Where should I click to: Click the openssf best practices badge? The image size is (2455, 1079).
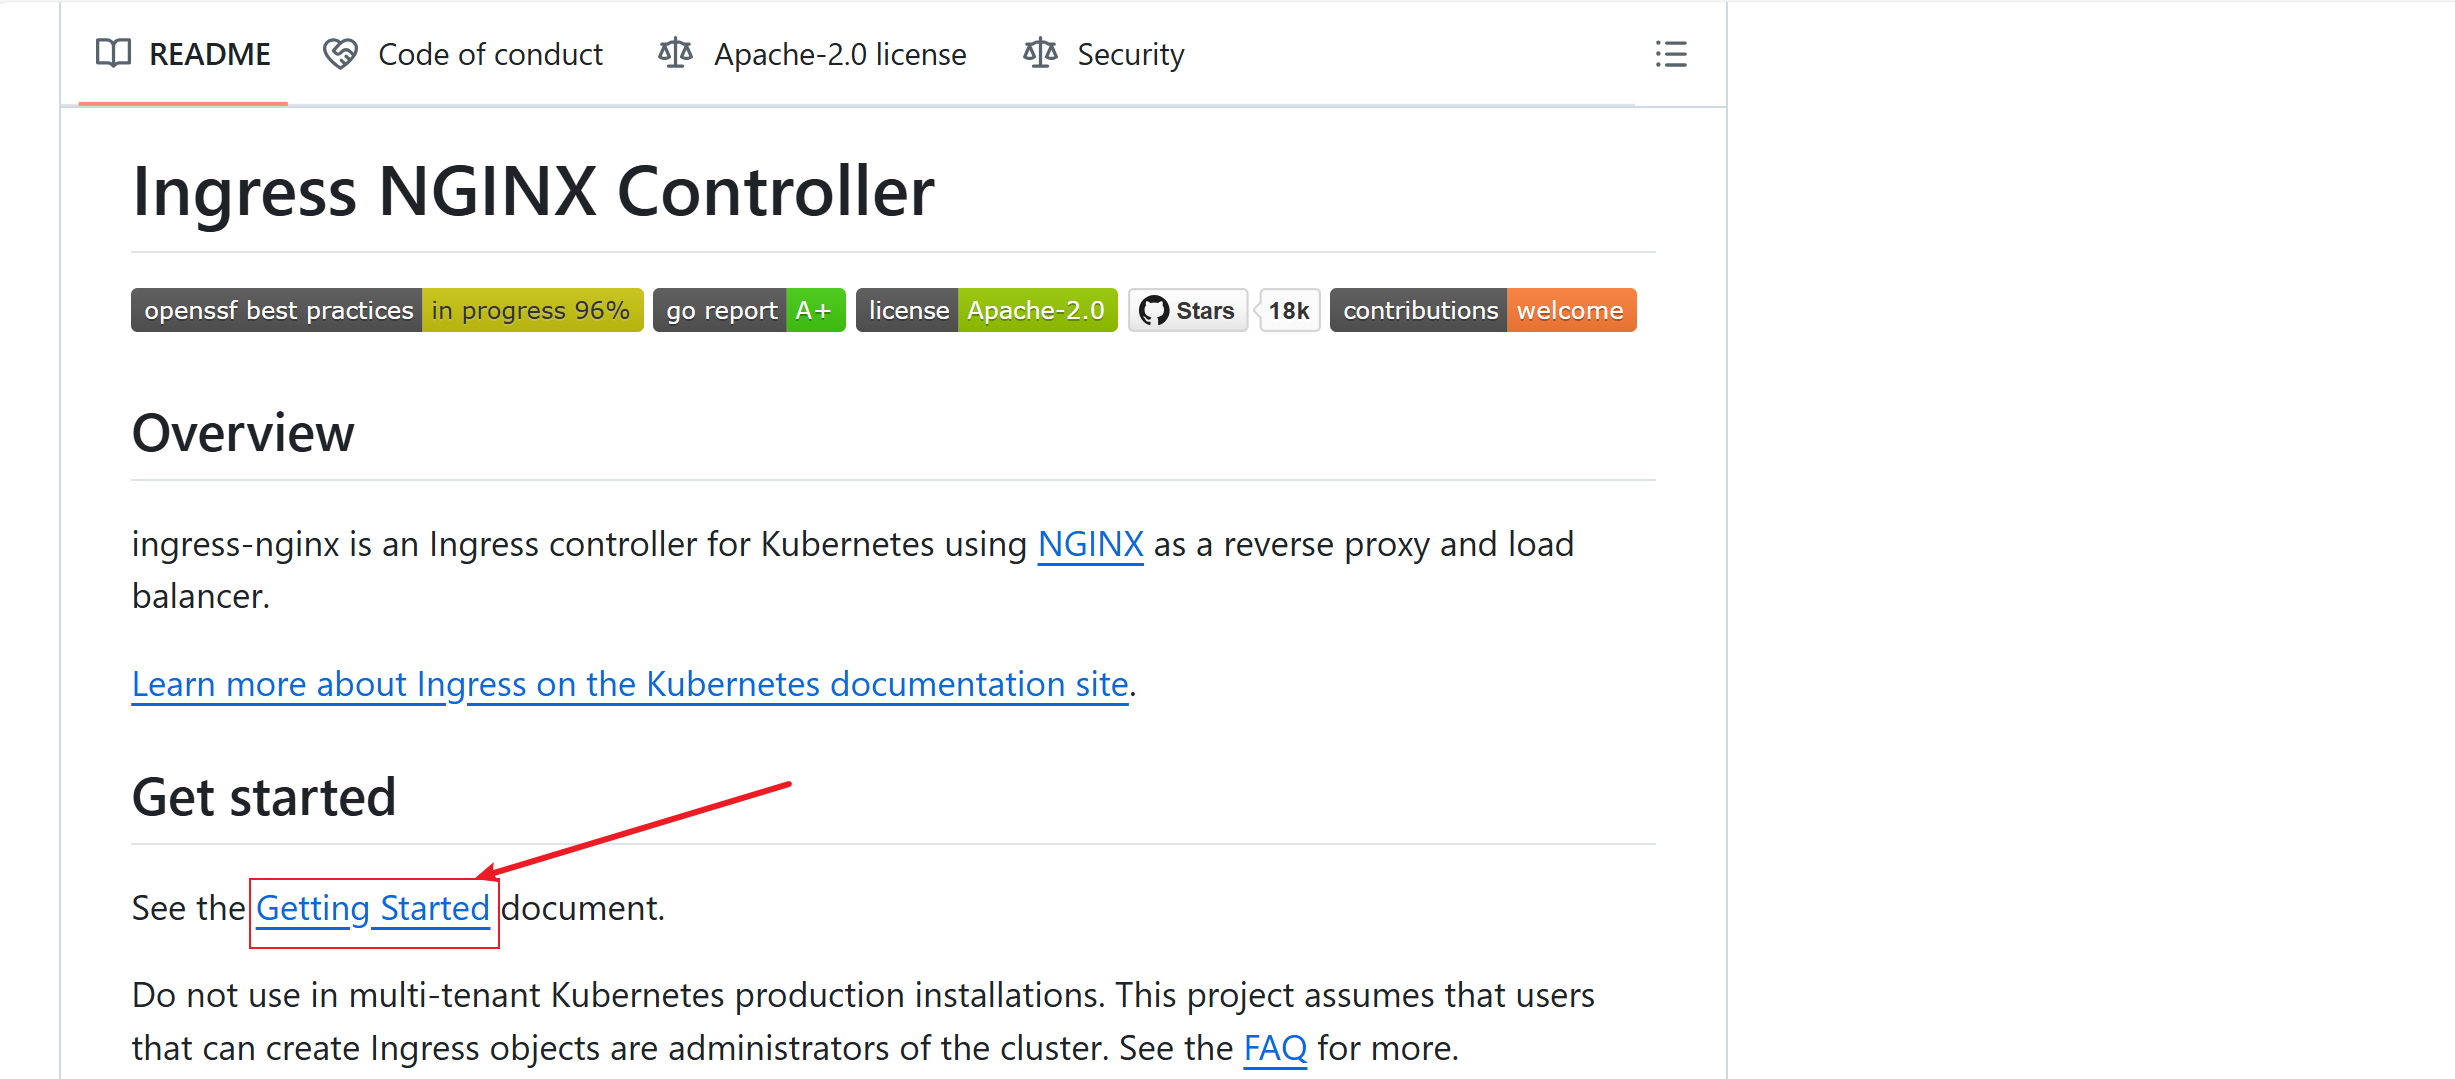[387, 310]
